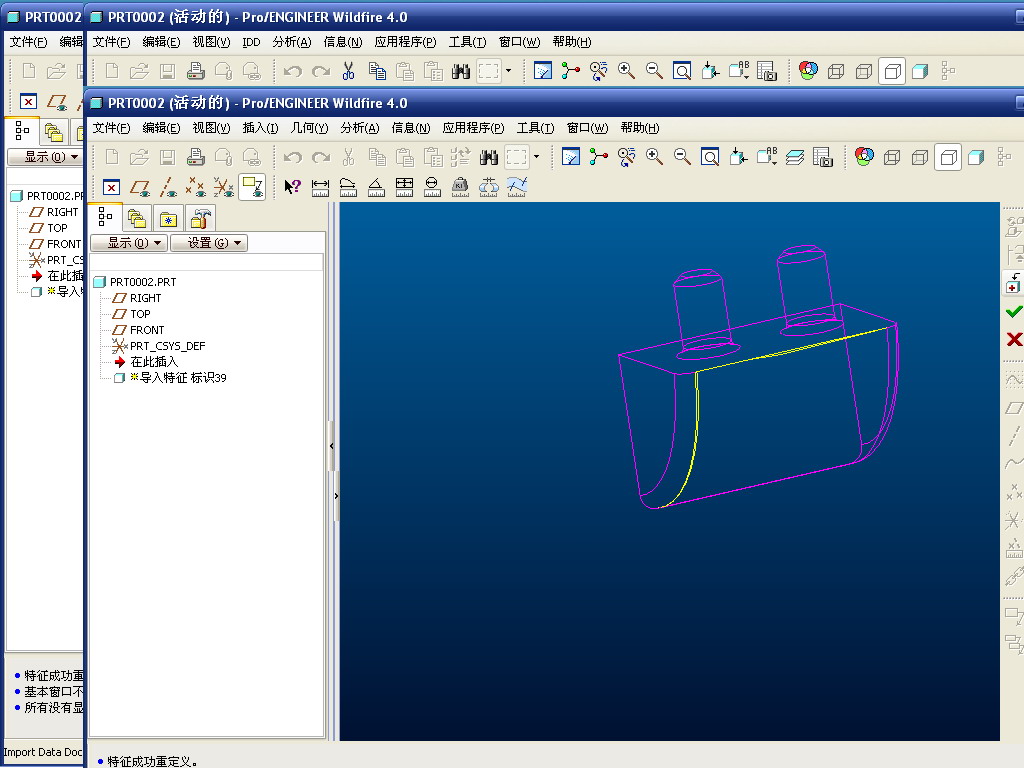Screen dimensions: 1024x768
Task: Open 帮助(H) menu in the middle window
Action: pyautogui.click(x=572, y=42)
